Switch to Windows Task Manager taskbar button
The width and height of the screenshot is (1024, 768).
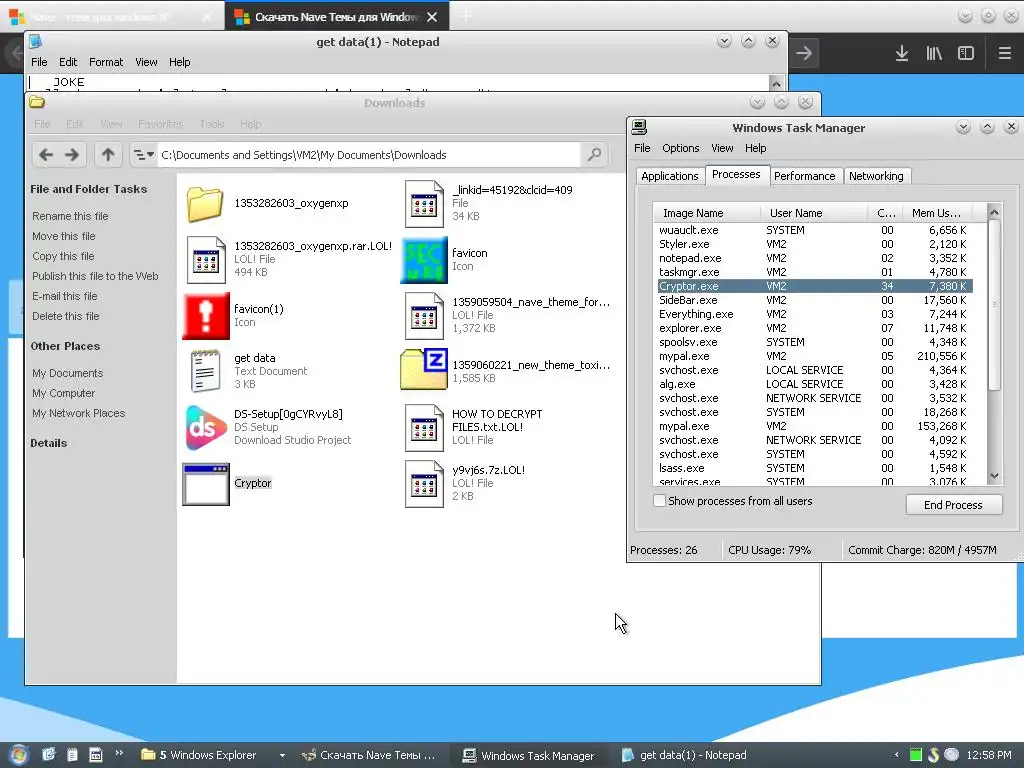click(529, 756)
